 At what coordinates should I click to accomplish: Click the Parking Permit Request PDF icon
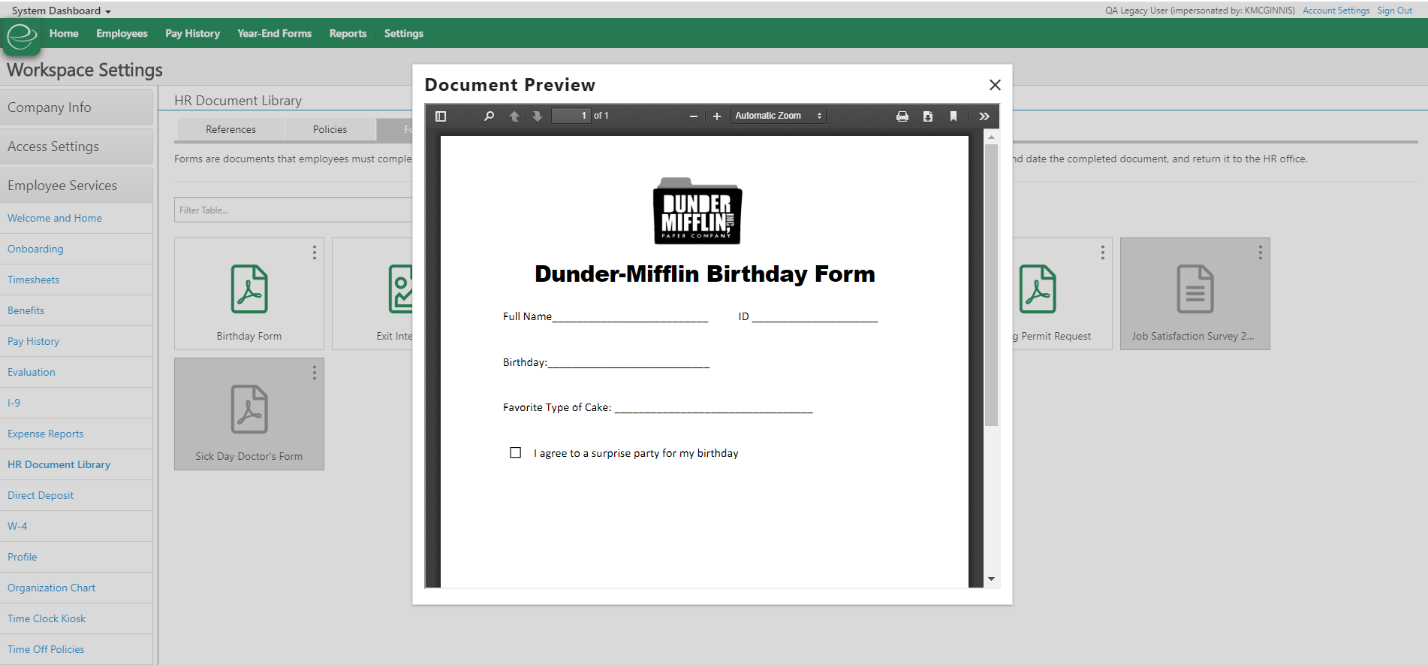point(1038,289)
